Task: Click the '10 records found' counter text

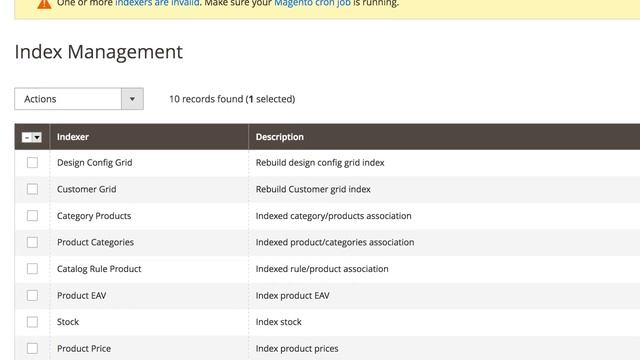Action: tap(206, 99)
